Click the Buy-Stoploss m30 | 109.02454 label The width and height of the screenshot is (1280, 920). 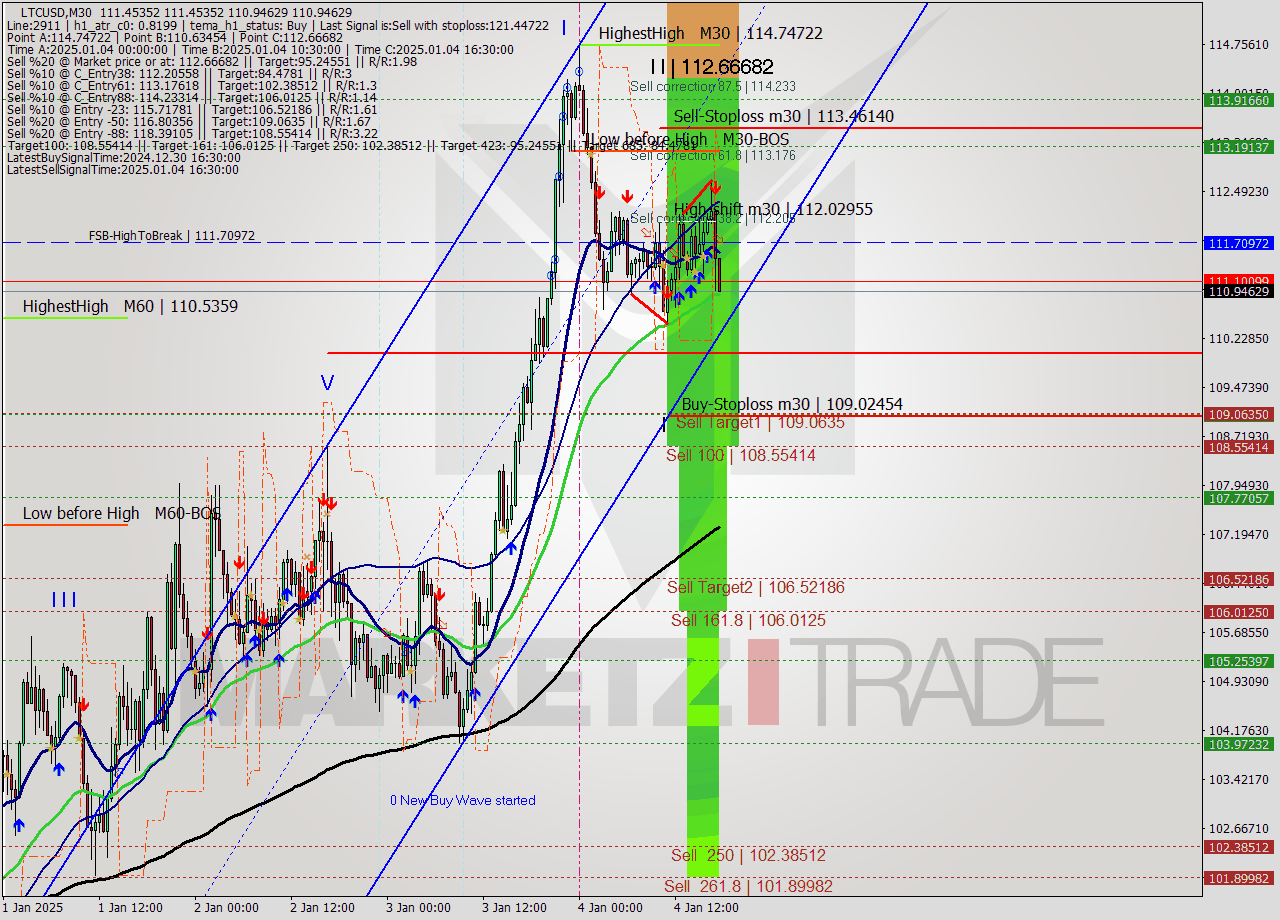(792, 404)
